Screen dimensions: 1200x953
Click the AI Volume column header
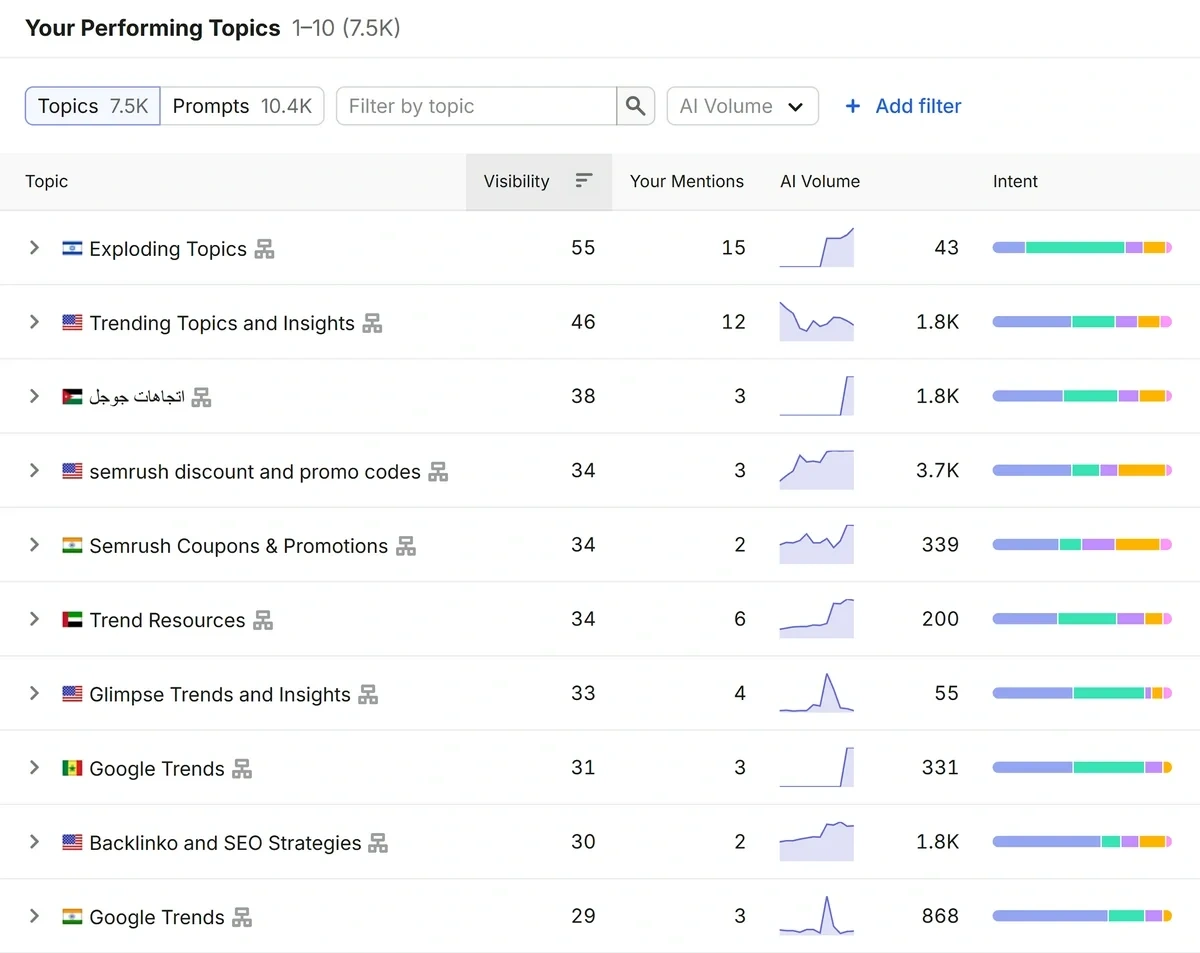pyautogui.click(x=820, y=181)
